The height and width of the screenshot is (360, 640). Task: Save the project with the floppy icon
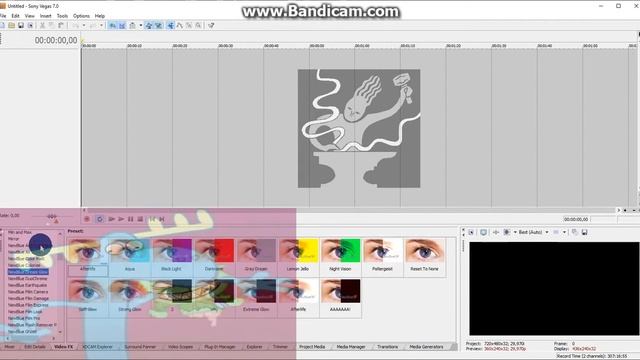point(21,25)
